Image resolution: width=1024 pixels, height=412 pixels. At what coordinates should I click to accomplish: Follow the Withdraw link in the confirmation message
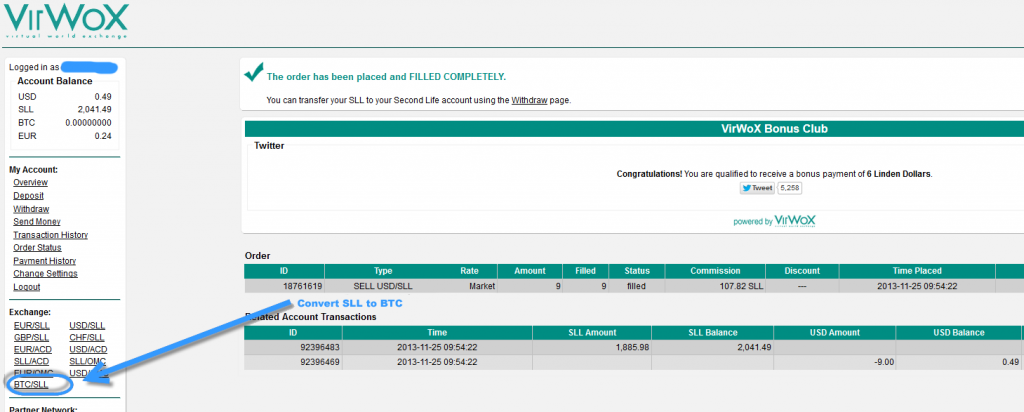[529, 101]
